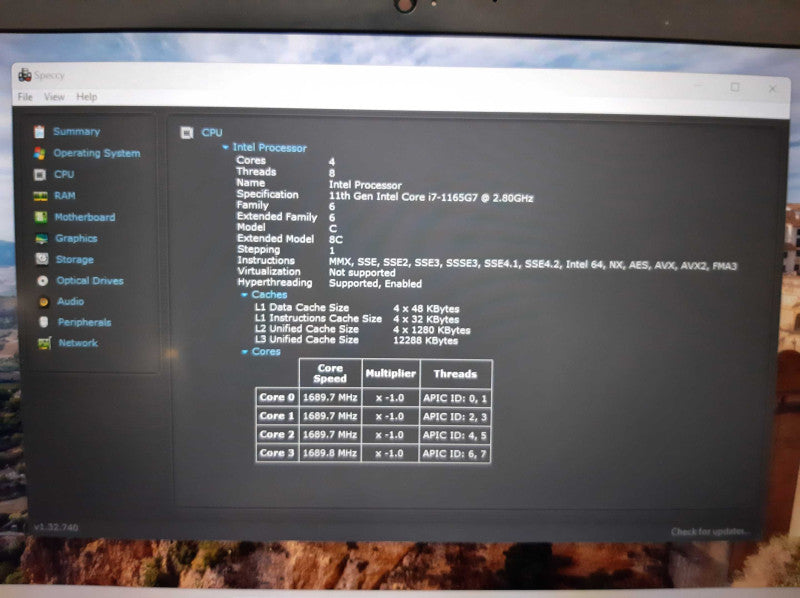
Task: Click the Optical Drives disc icon
Action: 43,281
